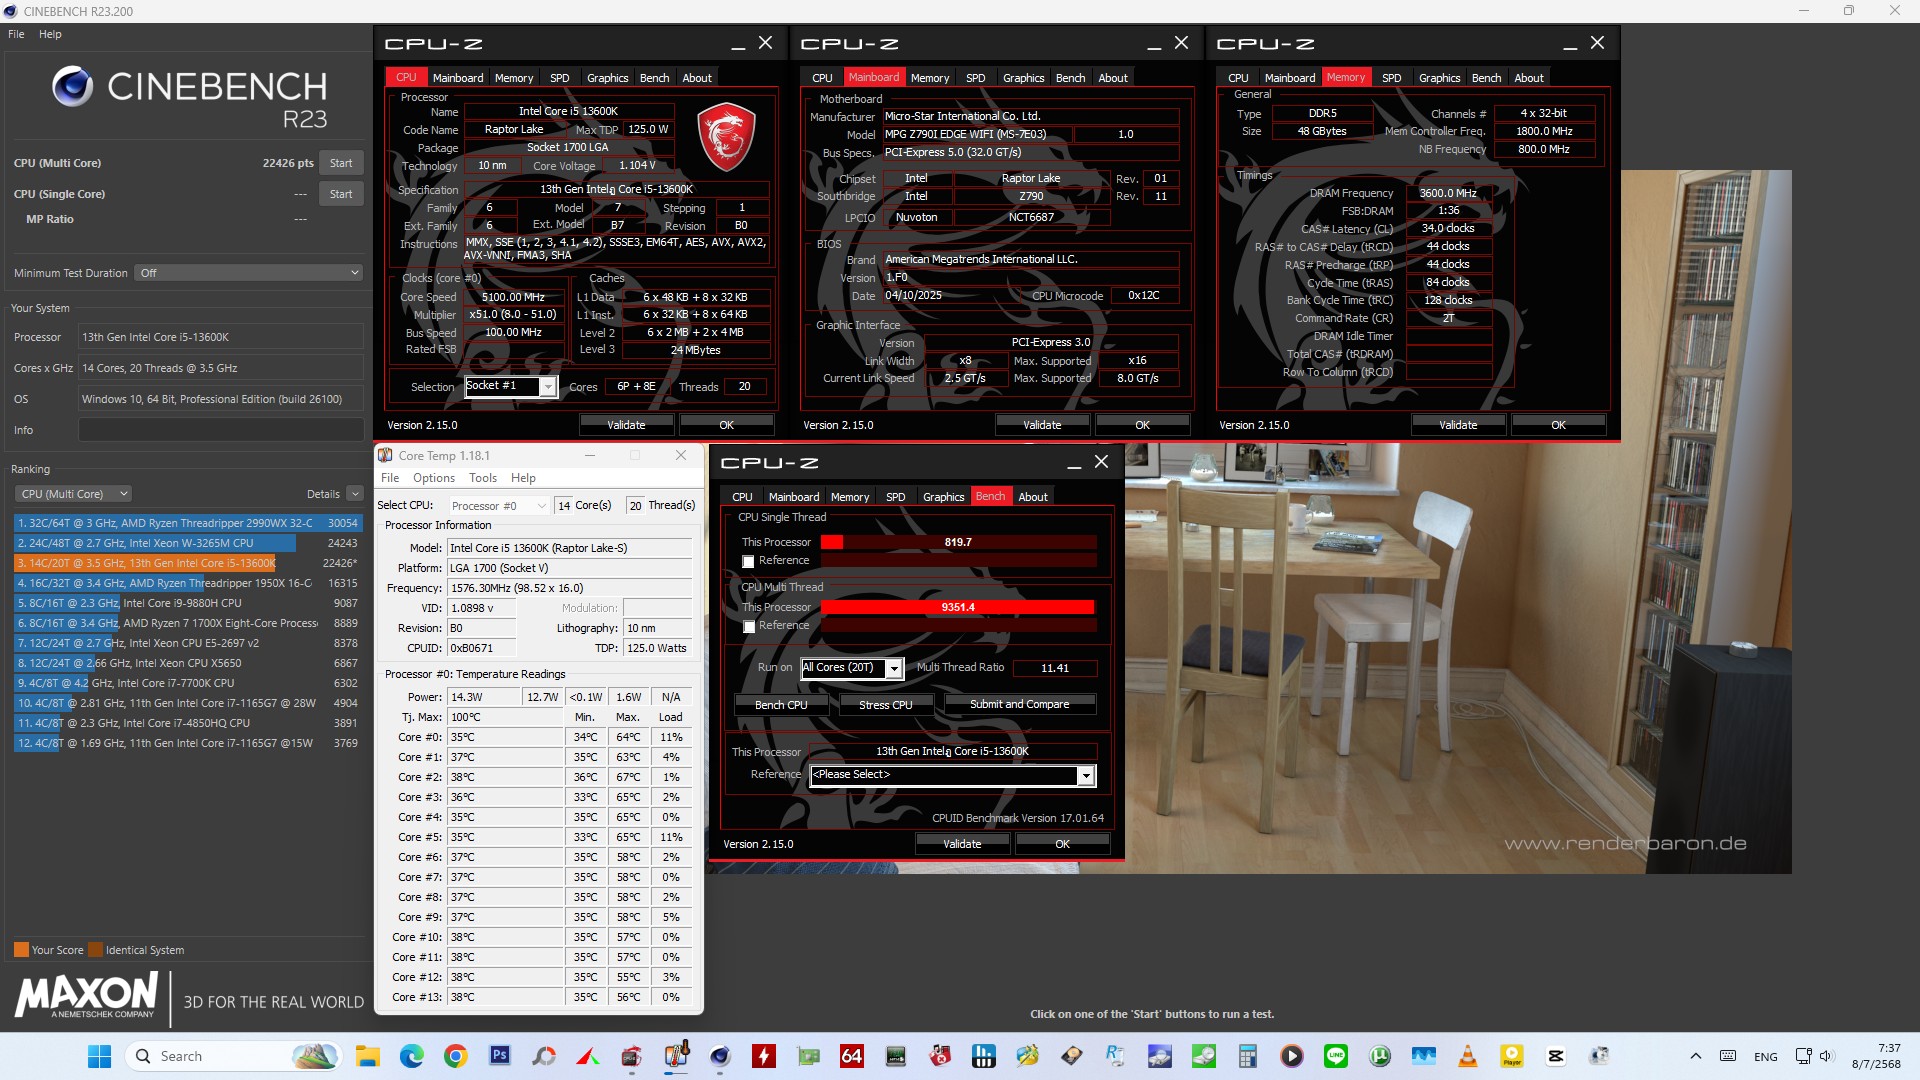Open the yellow Player app icon
Viewport: 1920px width, 1080px height.
pyautogui.click(x=1512, y=1056)
